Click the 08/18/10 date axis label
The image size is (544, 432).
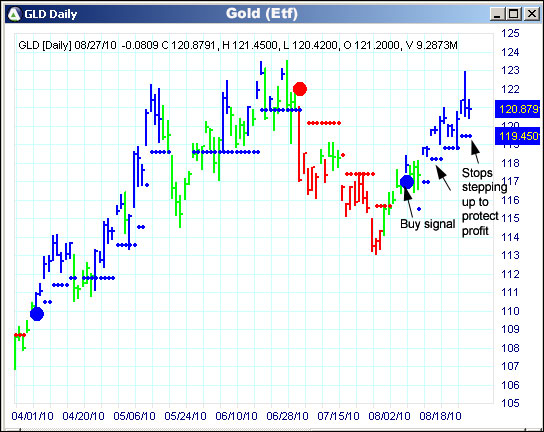point(440,416)
